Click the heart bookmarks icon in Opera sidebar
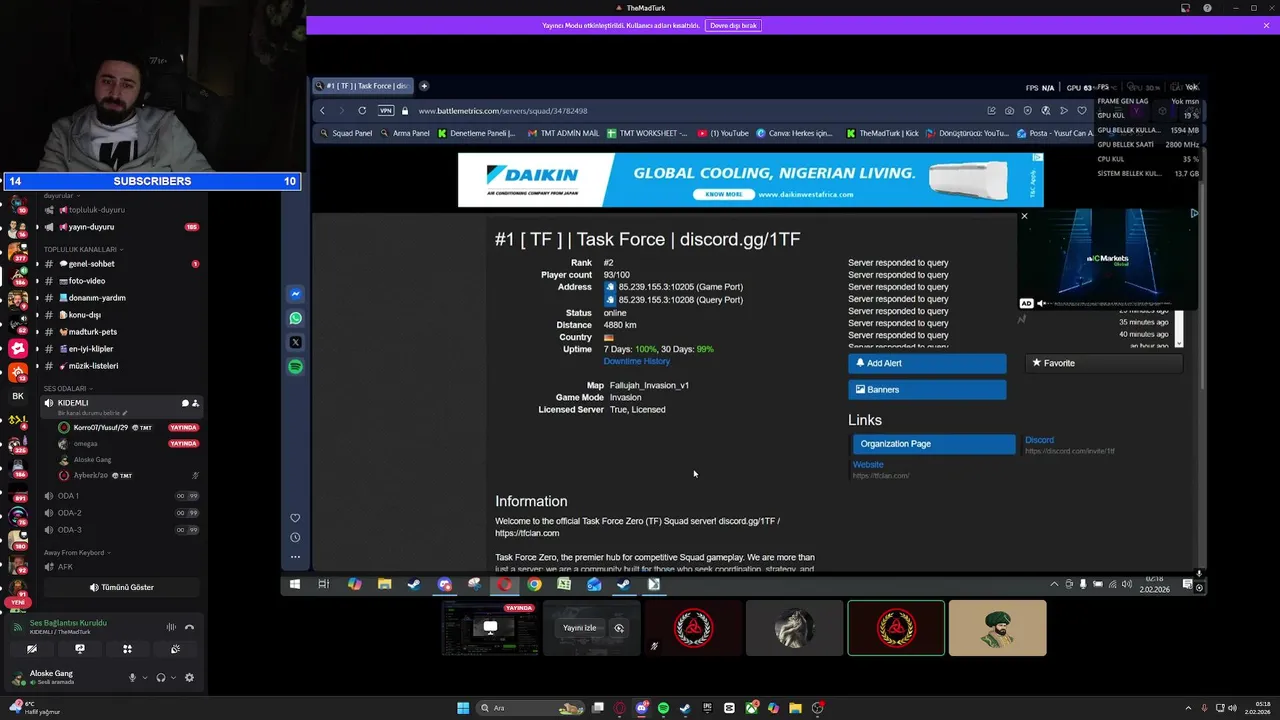This screenshot has width=1280, height=720. click(x=295, y=518)
